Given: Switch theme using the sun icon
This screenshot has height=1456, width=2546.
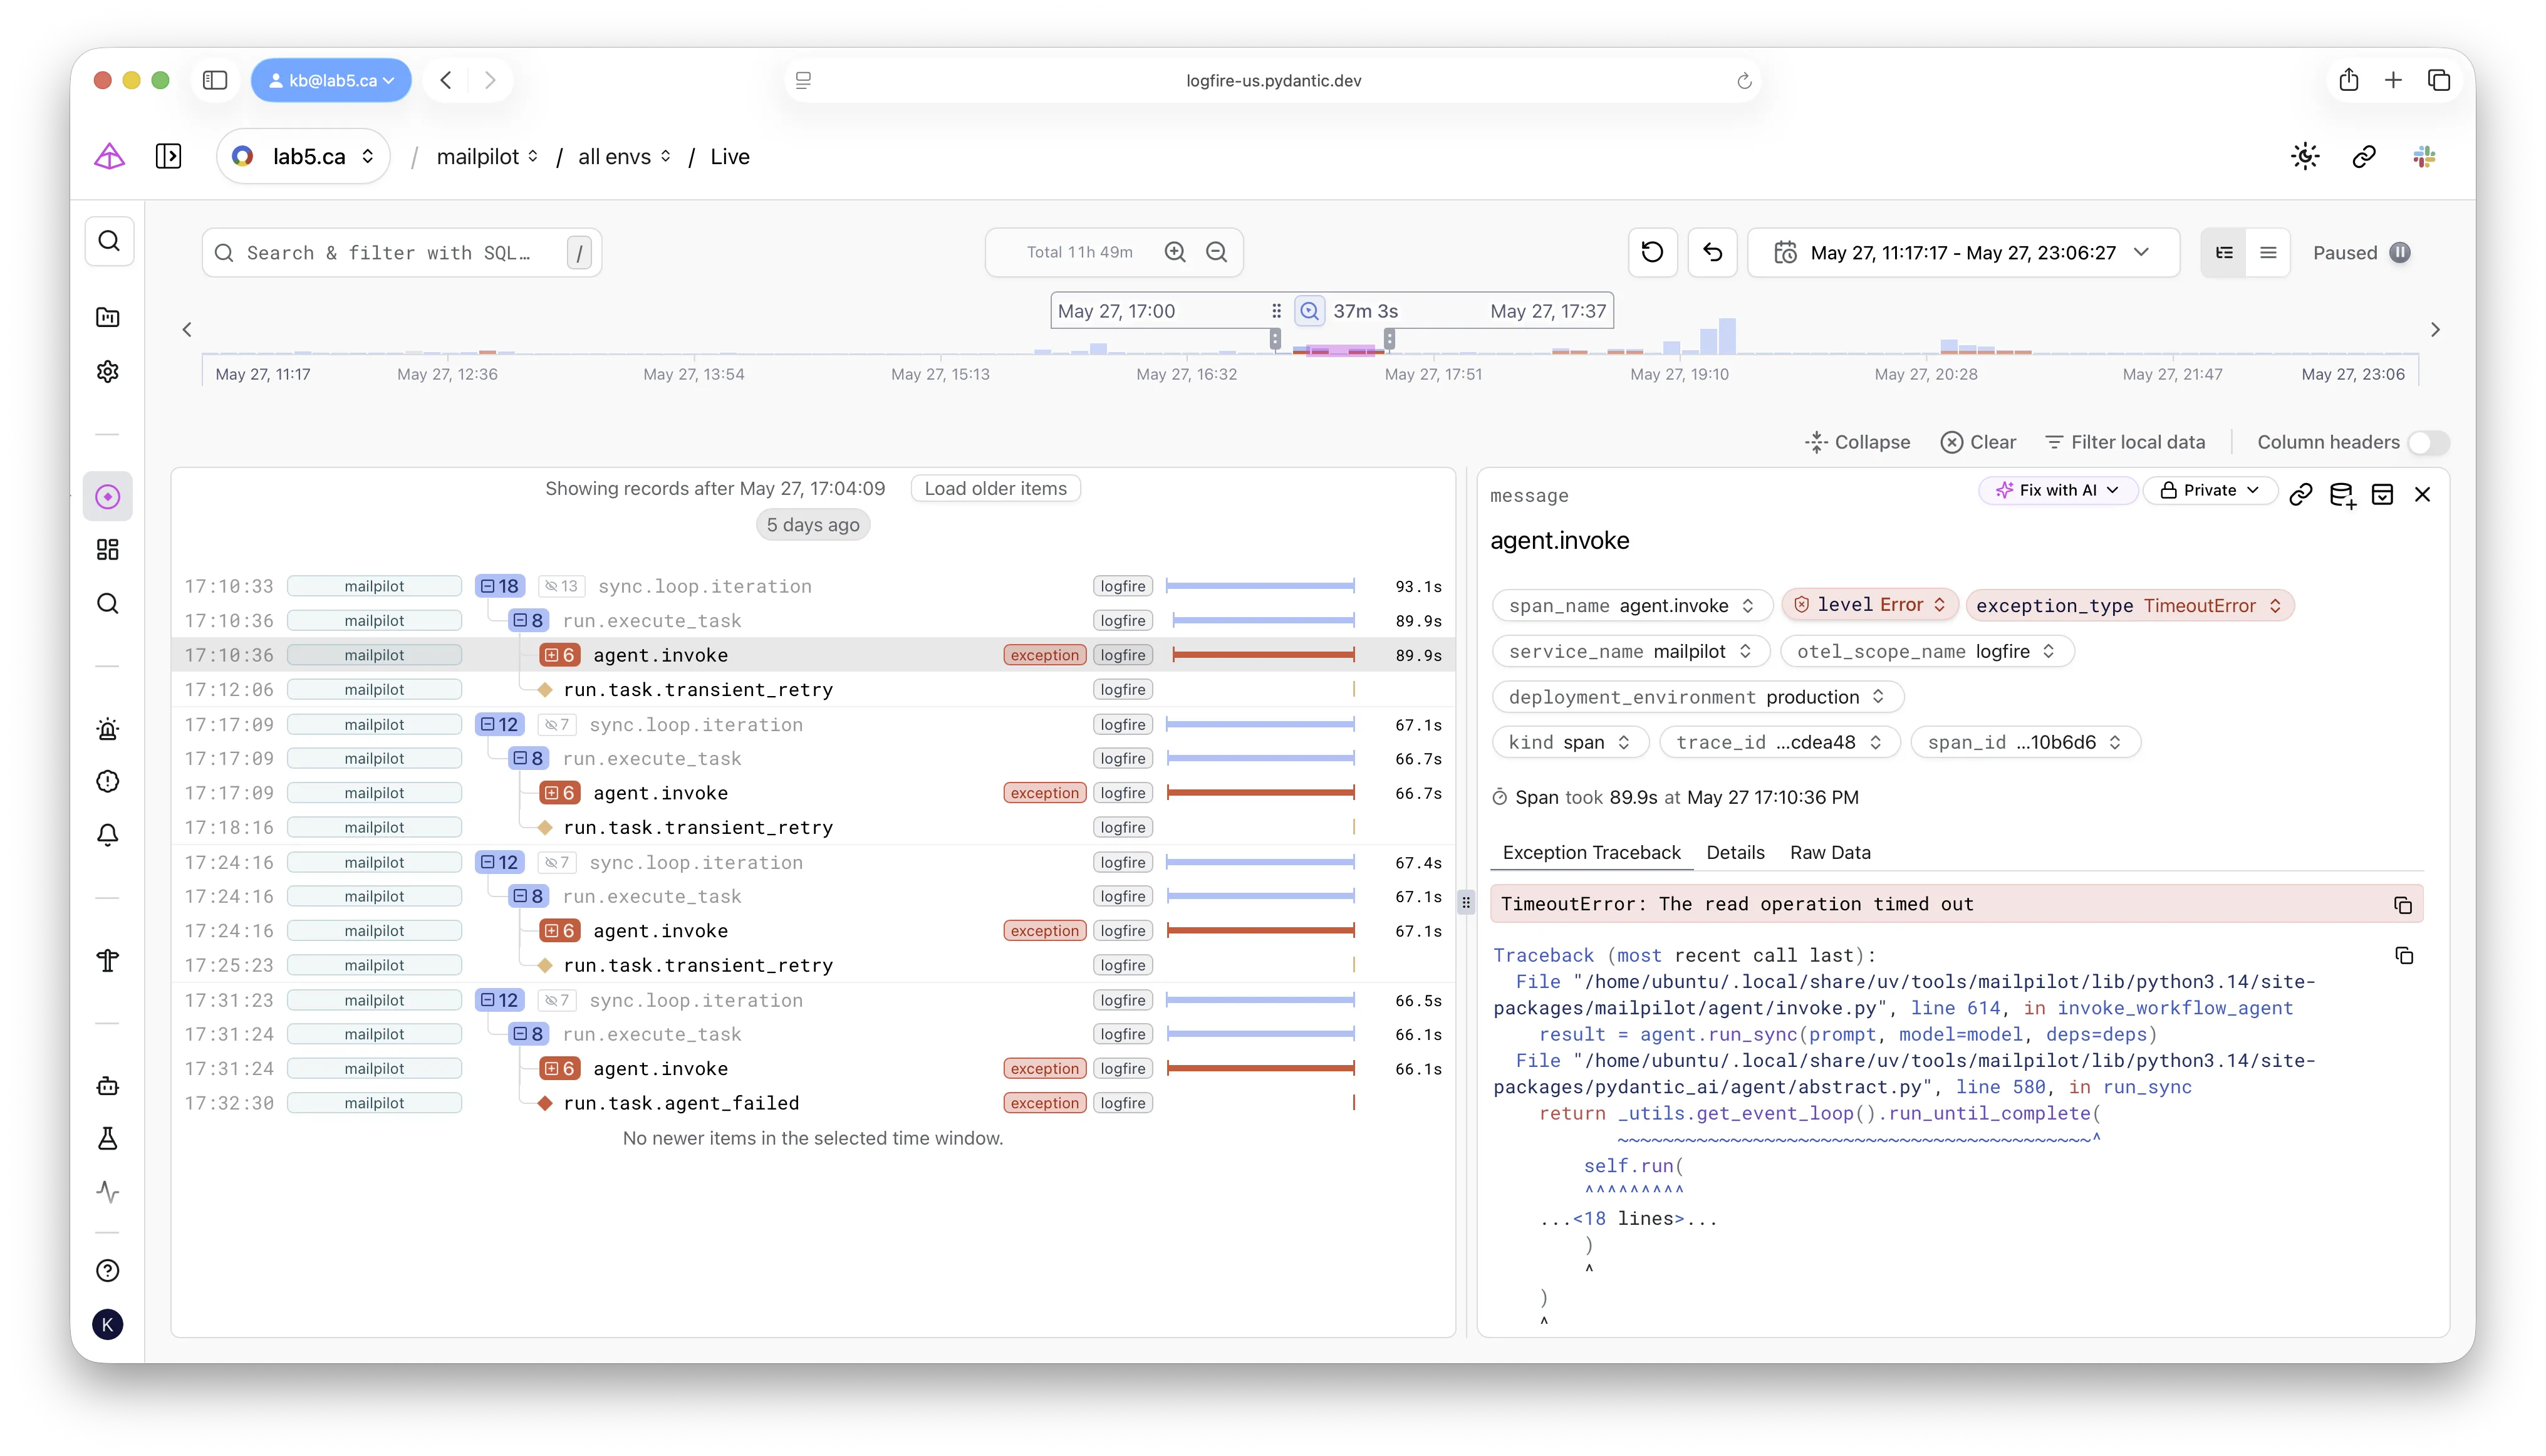Looking at the screenshot, I should point(2305,156).
